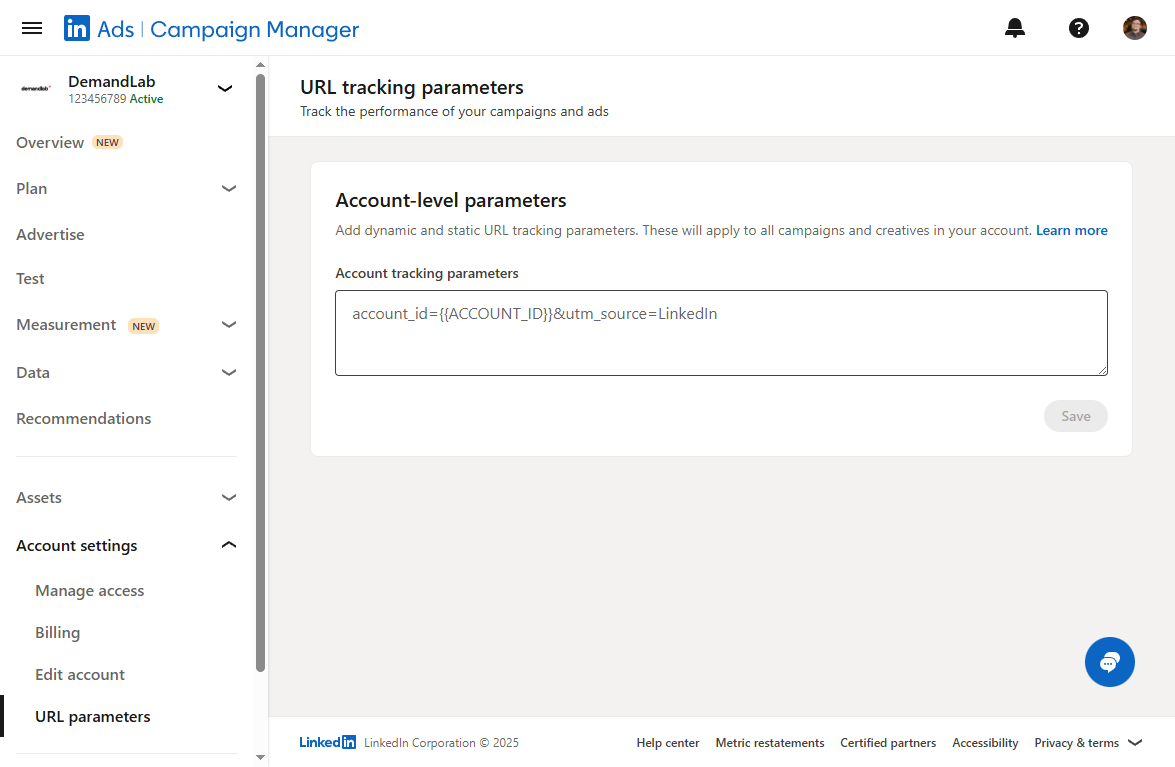Click the profile avatar picture
Image resolution: width=1175 pixels, height=767 pixels.
tap(1135, 28)
